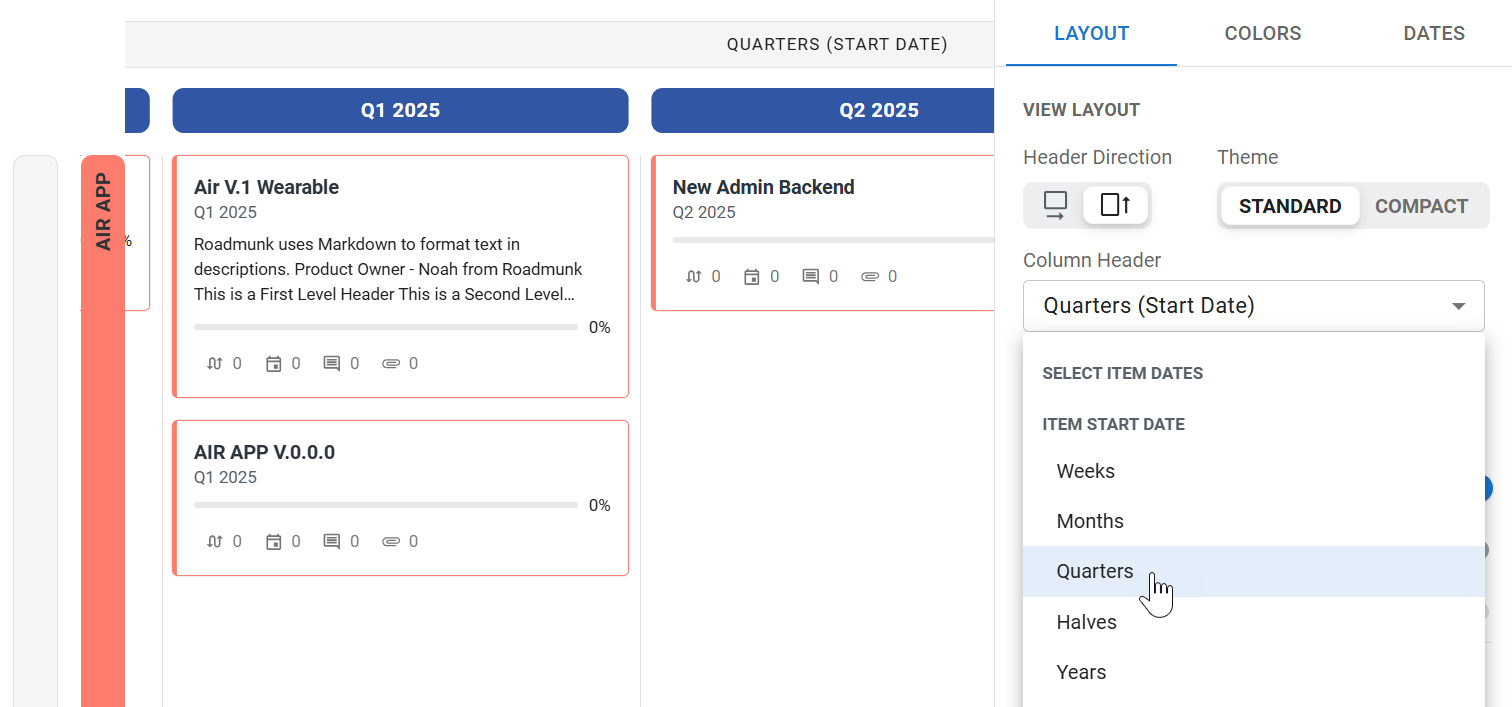The height and width of the screenshot is (707, 1512).
Task: Open dependencies icon on Air V.1 Wearable card
Action: click(213, 363)
